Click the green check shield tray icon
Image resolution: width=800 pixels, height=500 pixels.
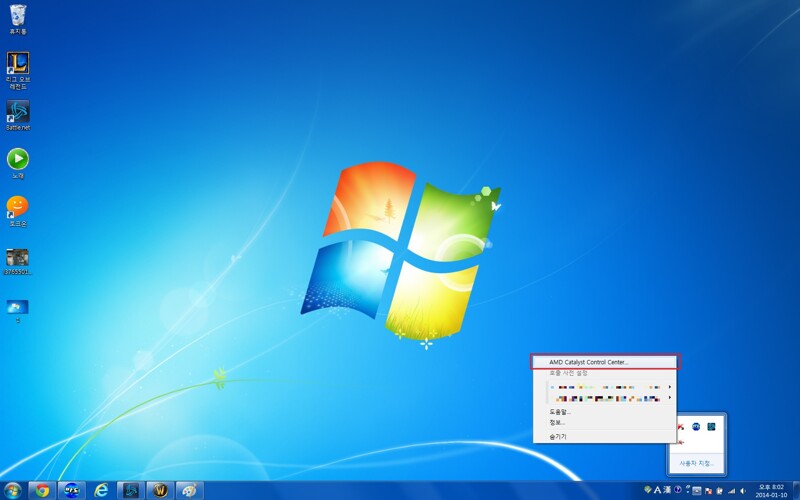point(647,490)
